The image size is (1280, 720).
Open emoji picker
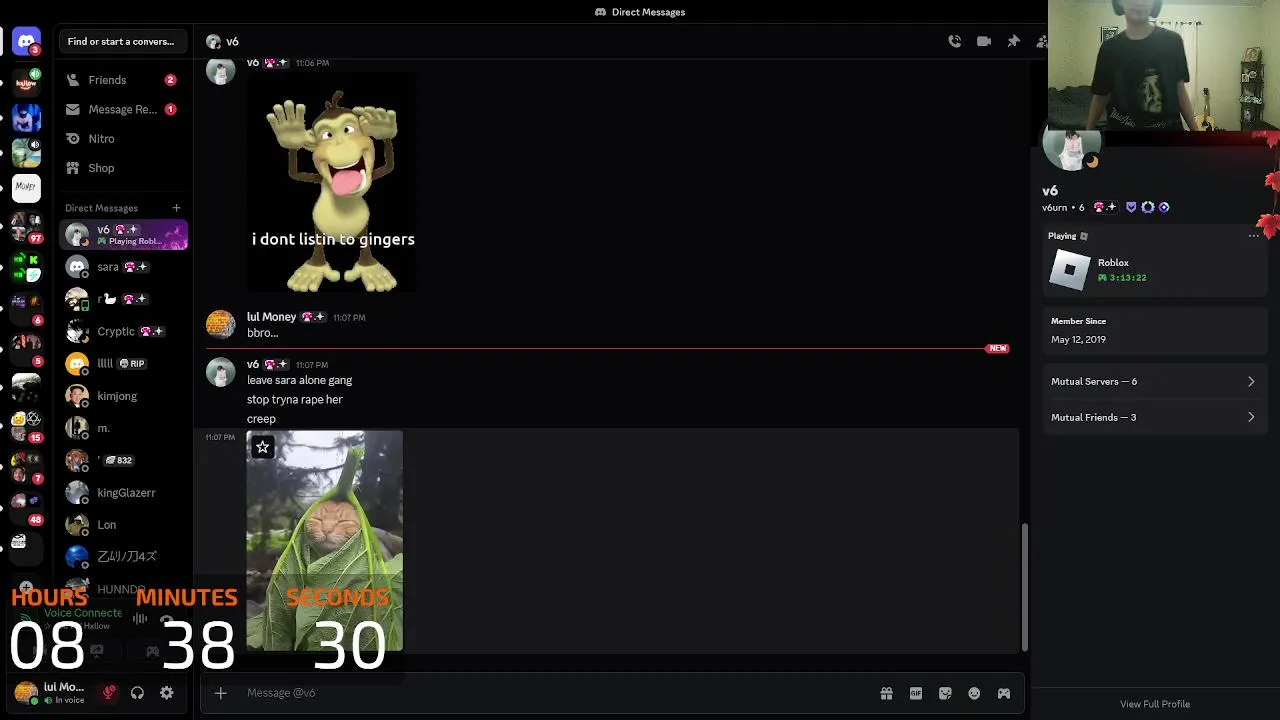[x=974, y=693]
